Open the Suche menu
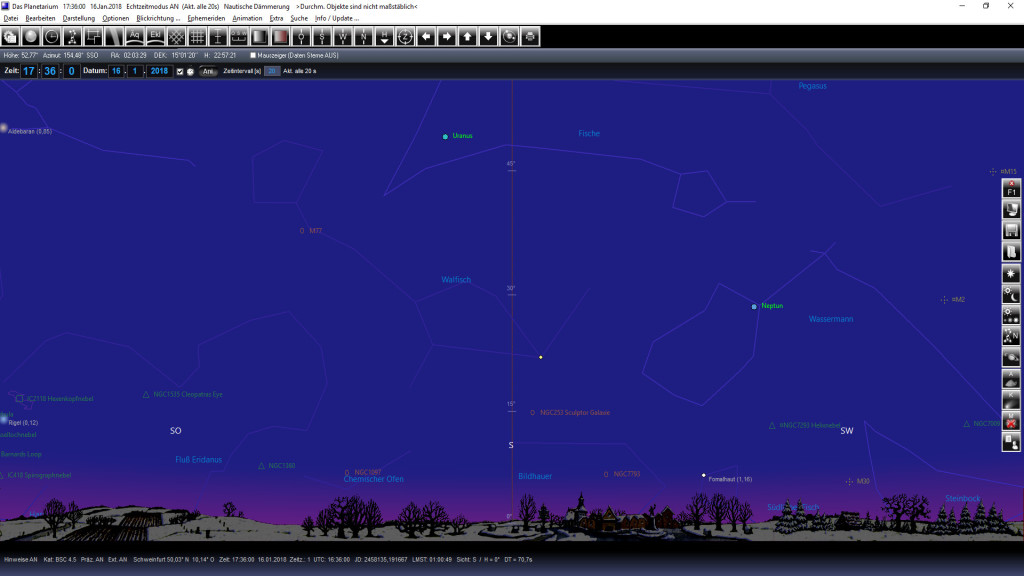This screenshot has width=1024, height=576. (x=299, y=18)
